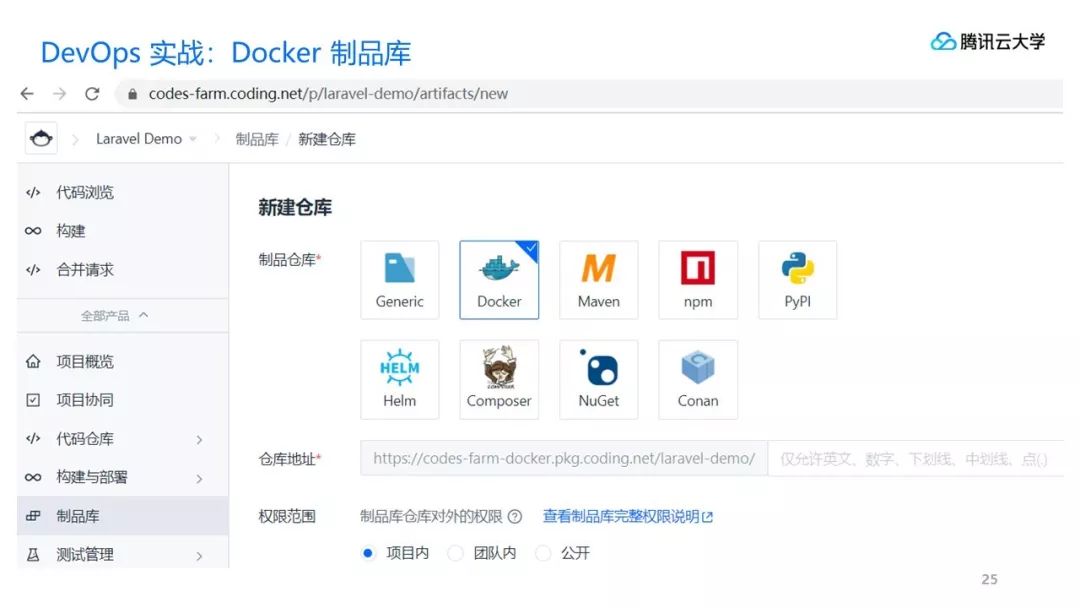Click the checkbox icon beside 项目协同
1080x608 pixels.
pyautogui.click(x=33, y=400)
